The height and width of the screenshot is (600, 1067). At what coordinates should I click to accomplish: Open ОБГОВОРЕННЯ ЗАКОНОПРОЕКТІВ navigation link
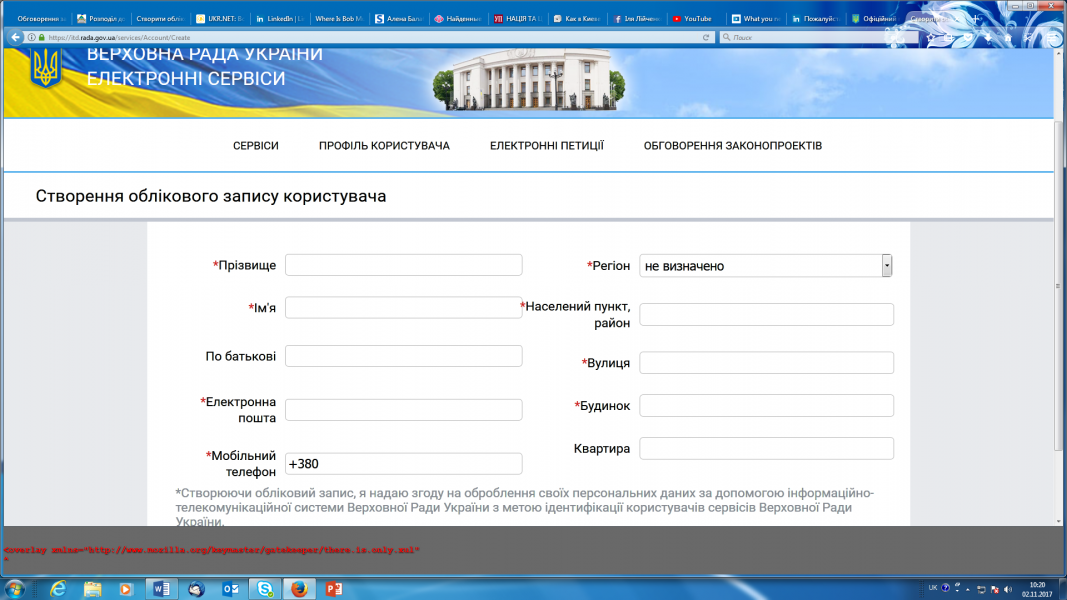[732, 146]
